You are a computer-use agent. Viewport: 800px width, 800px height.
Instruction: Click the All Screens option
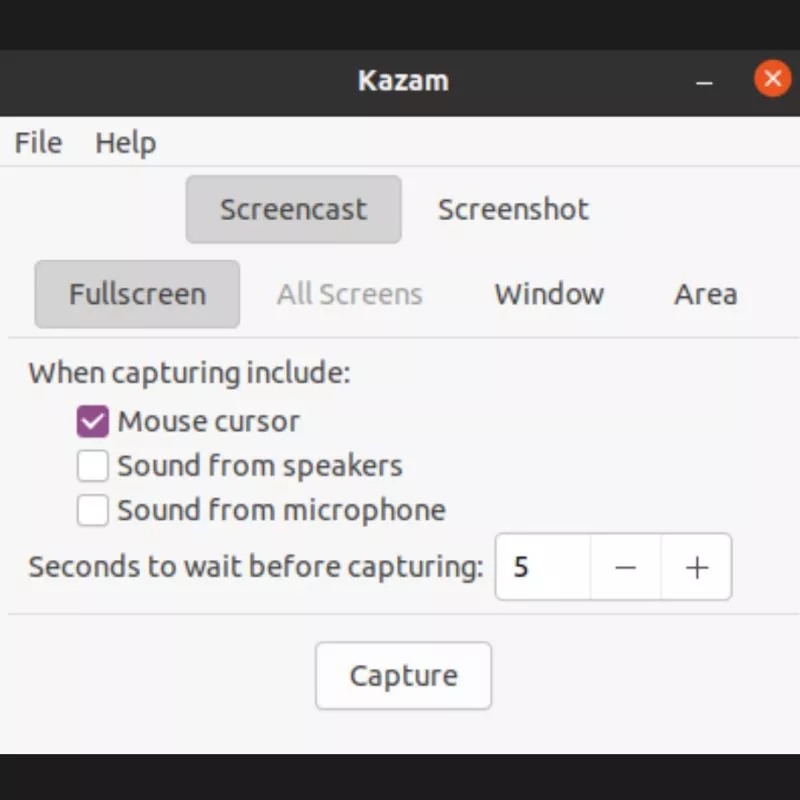tap(349, 293)
